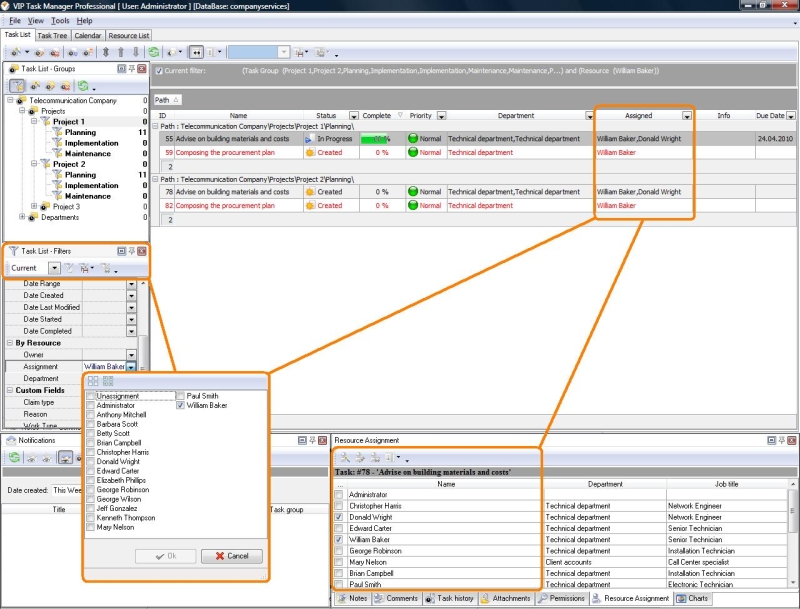Click the Name column header in task grid

pyautogui.click(x=238, y=116)
